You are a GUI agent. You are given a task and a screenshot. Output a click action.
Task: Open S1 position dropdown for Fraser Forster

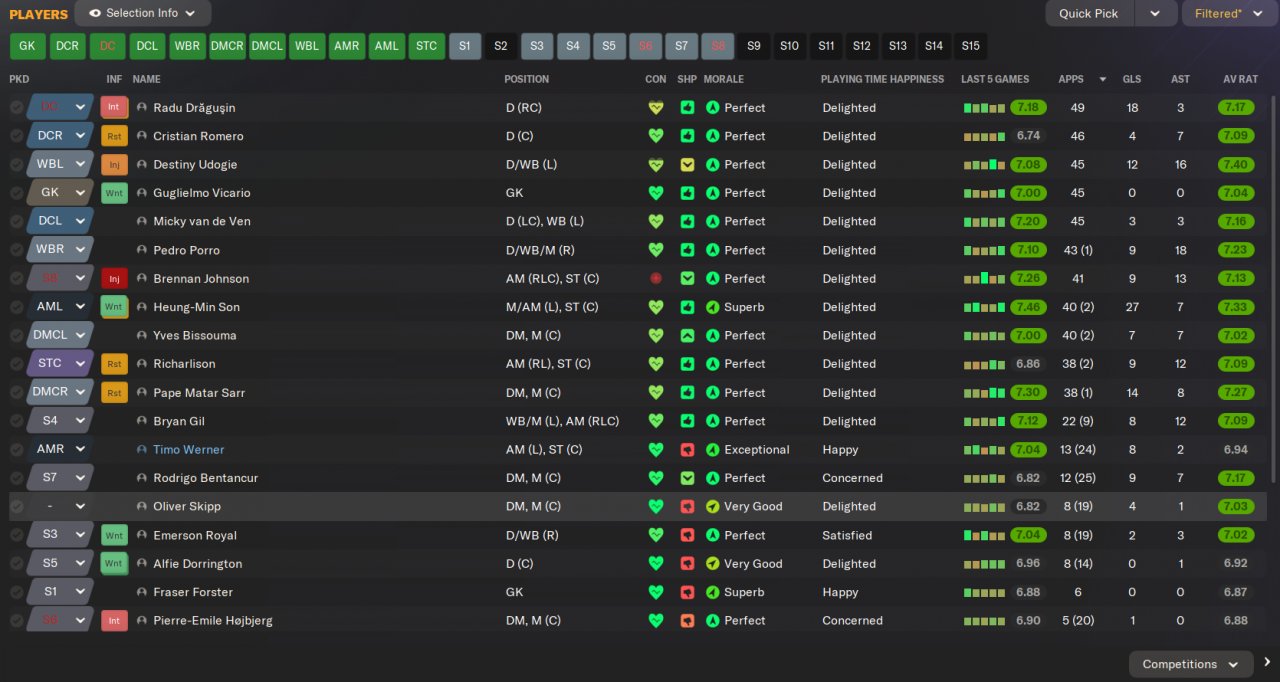tap(60, 592)
